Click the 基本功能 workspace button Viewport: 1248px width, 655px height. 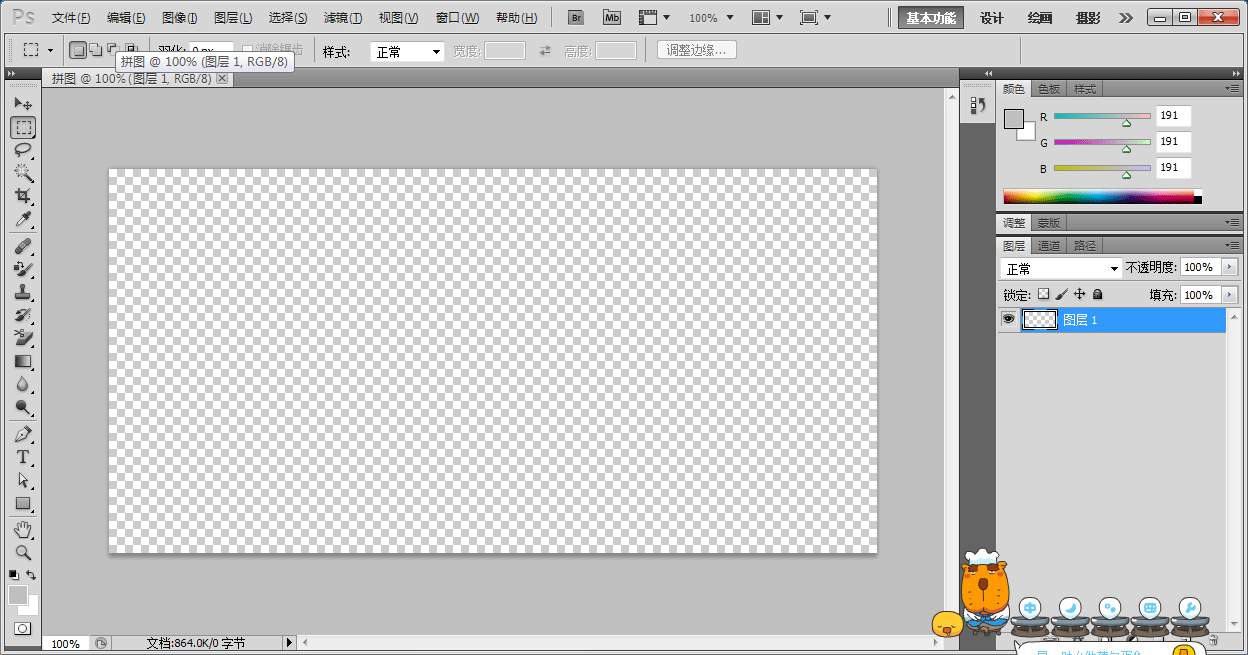(931, 18)
